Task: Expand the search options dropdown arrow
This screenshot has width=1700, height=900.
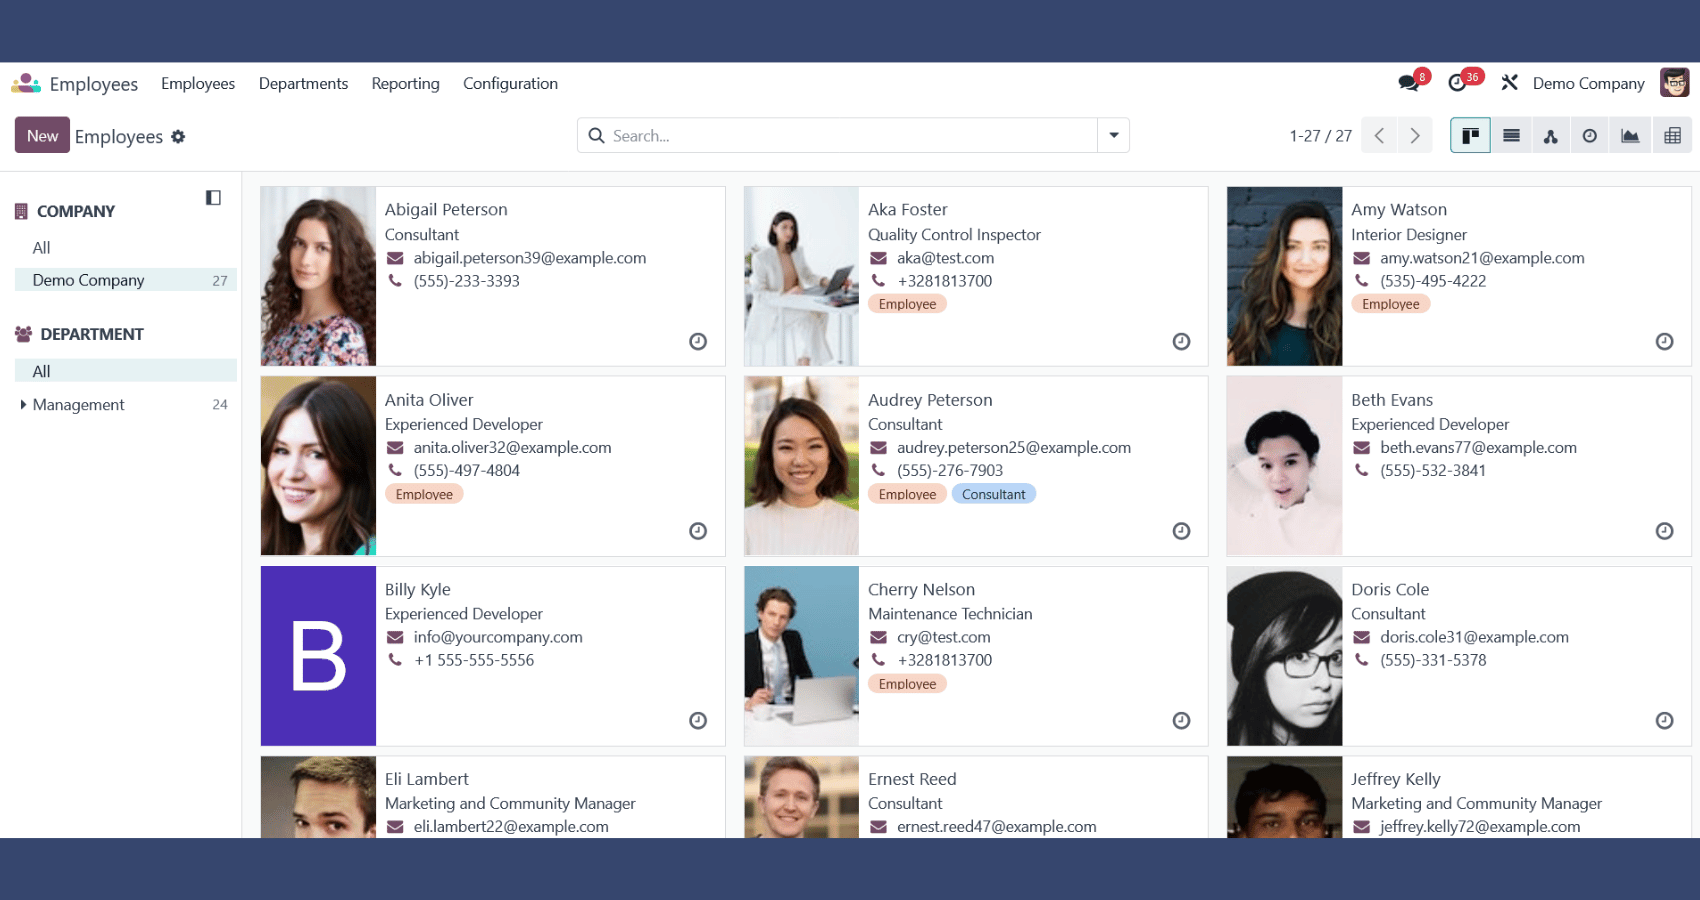Action: (1113, 136)
